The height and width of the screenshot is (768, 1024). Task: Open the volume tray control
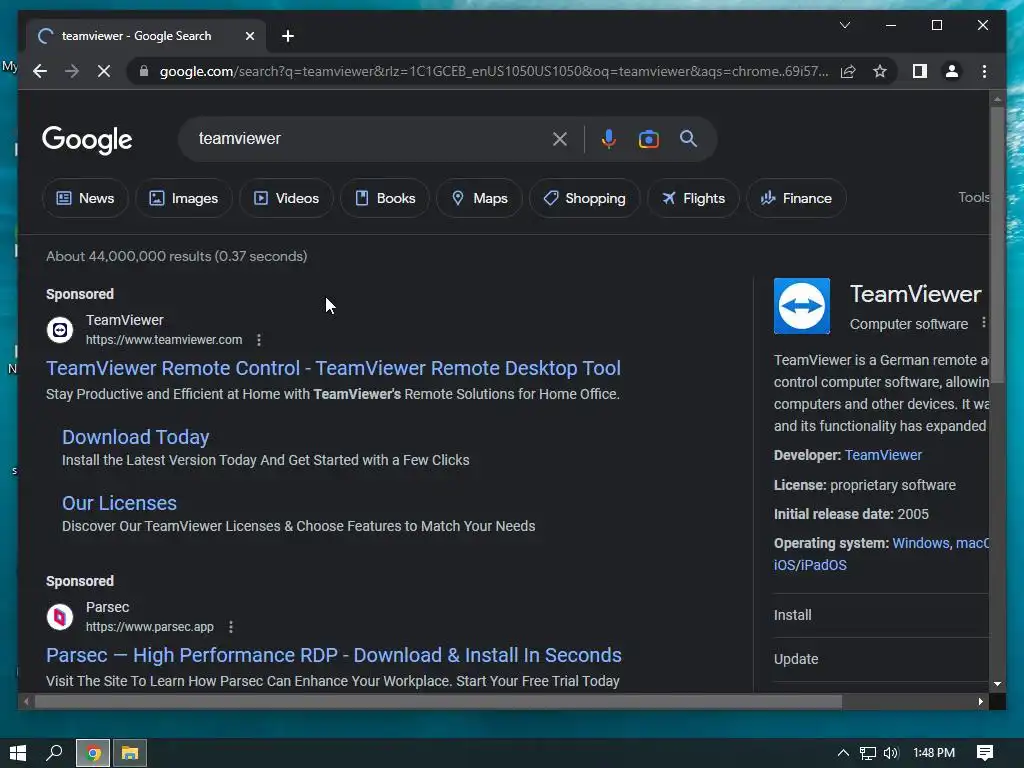[x=891, y=753]
